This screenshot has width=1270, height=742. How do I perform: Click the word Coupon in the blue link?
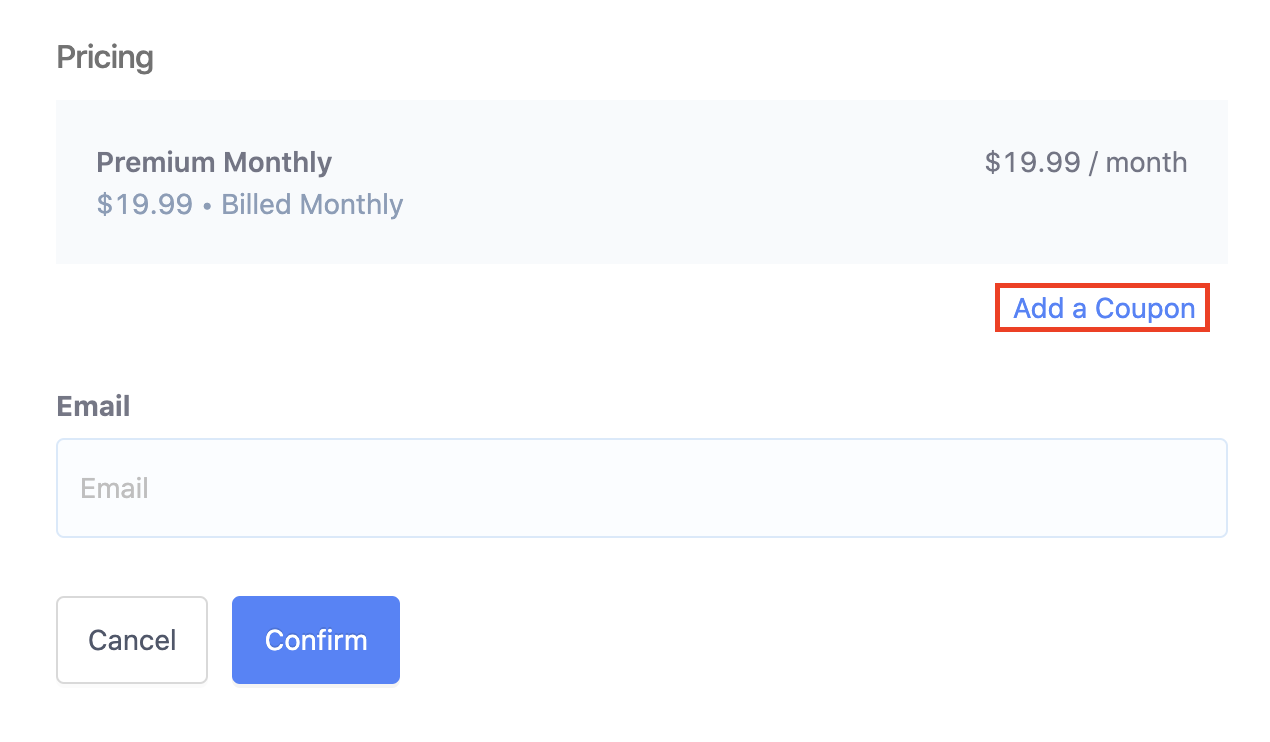[1145, 309]
